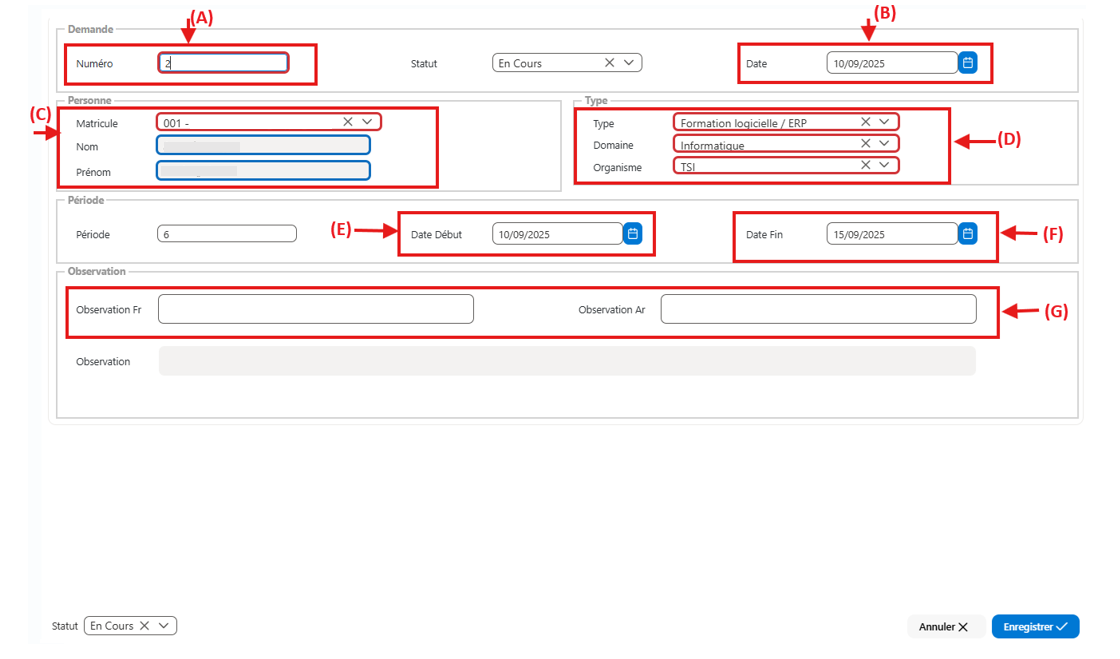Open the calendar picker for Date Fin
The image size is (1120, 659).
point(967,233)
